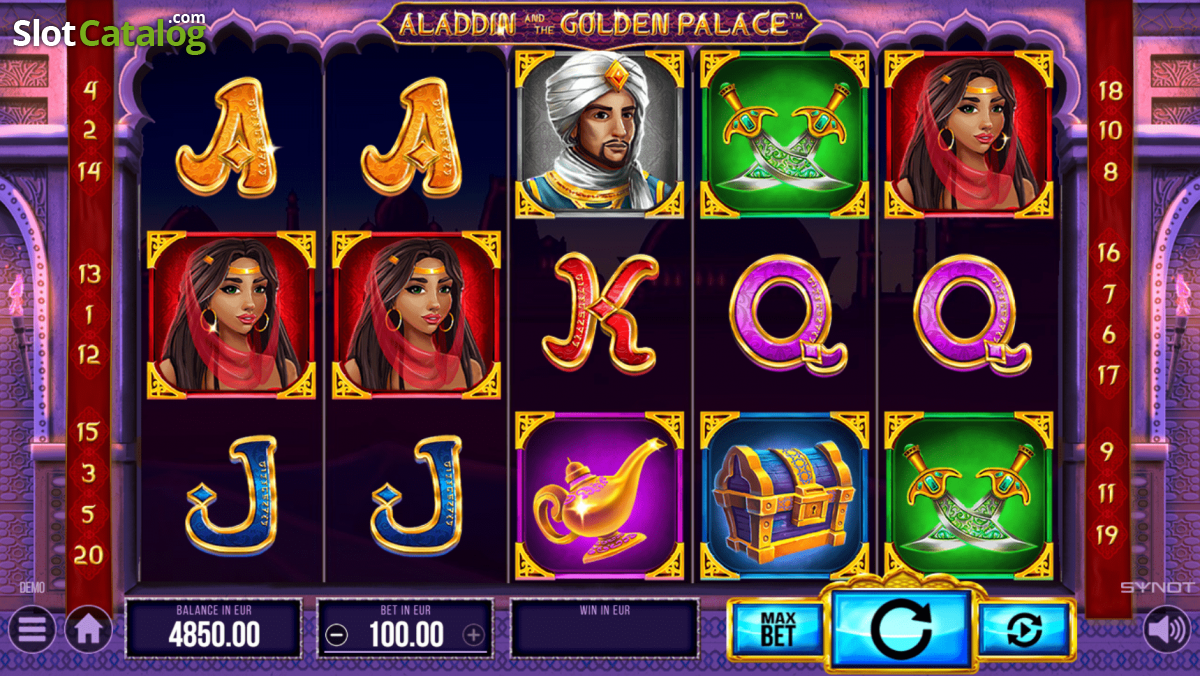Select the treasure chest symbol
Screen dimensions: 1200x676
[x=784, y=496]
